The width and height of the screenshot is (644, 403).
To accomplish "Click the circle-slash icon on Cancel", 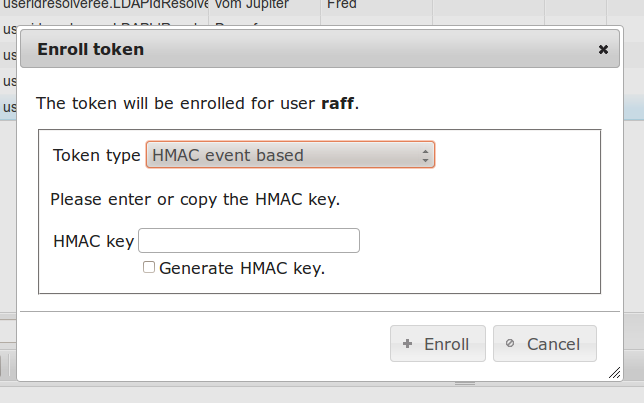I will [510, 344].
